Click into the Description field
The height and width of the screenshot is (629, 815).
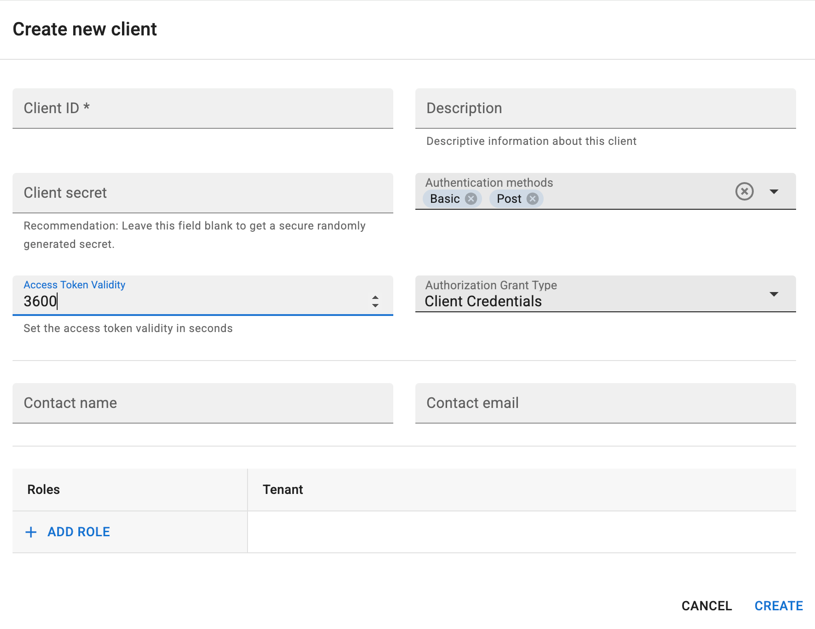click(x=606, y=108)
